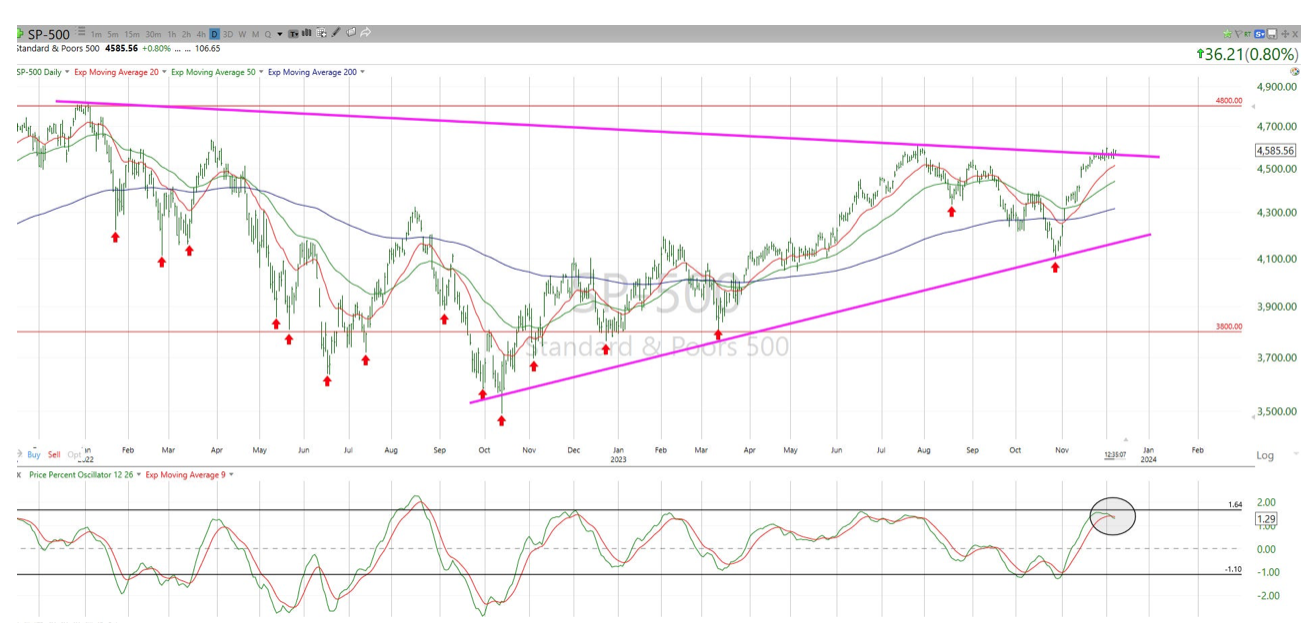
Task: Open the symbol list icon beside SP-500
Action: click(x=81, y=32)
